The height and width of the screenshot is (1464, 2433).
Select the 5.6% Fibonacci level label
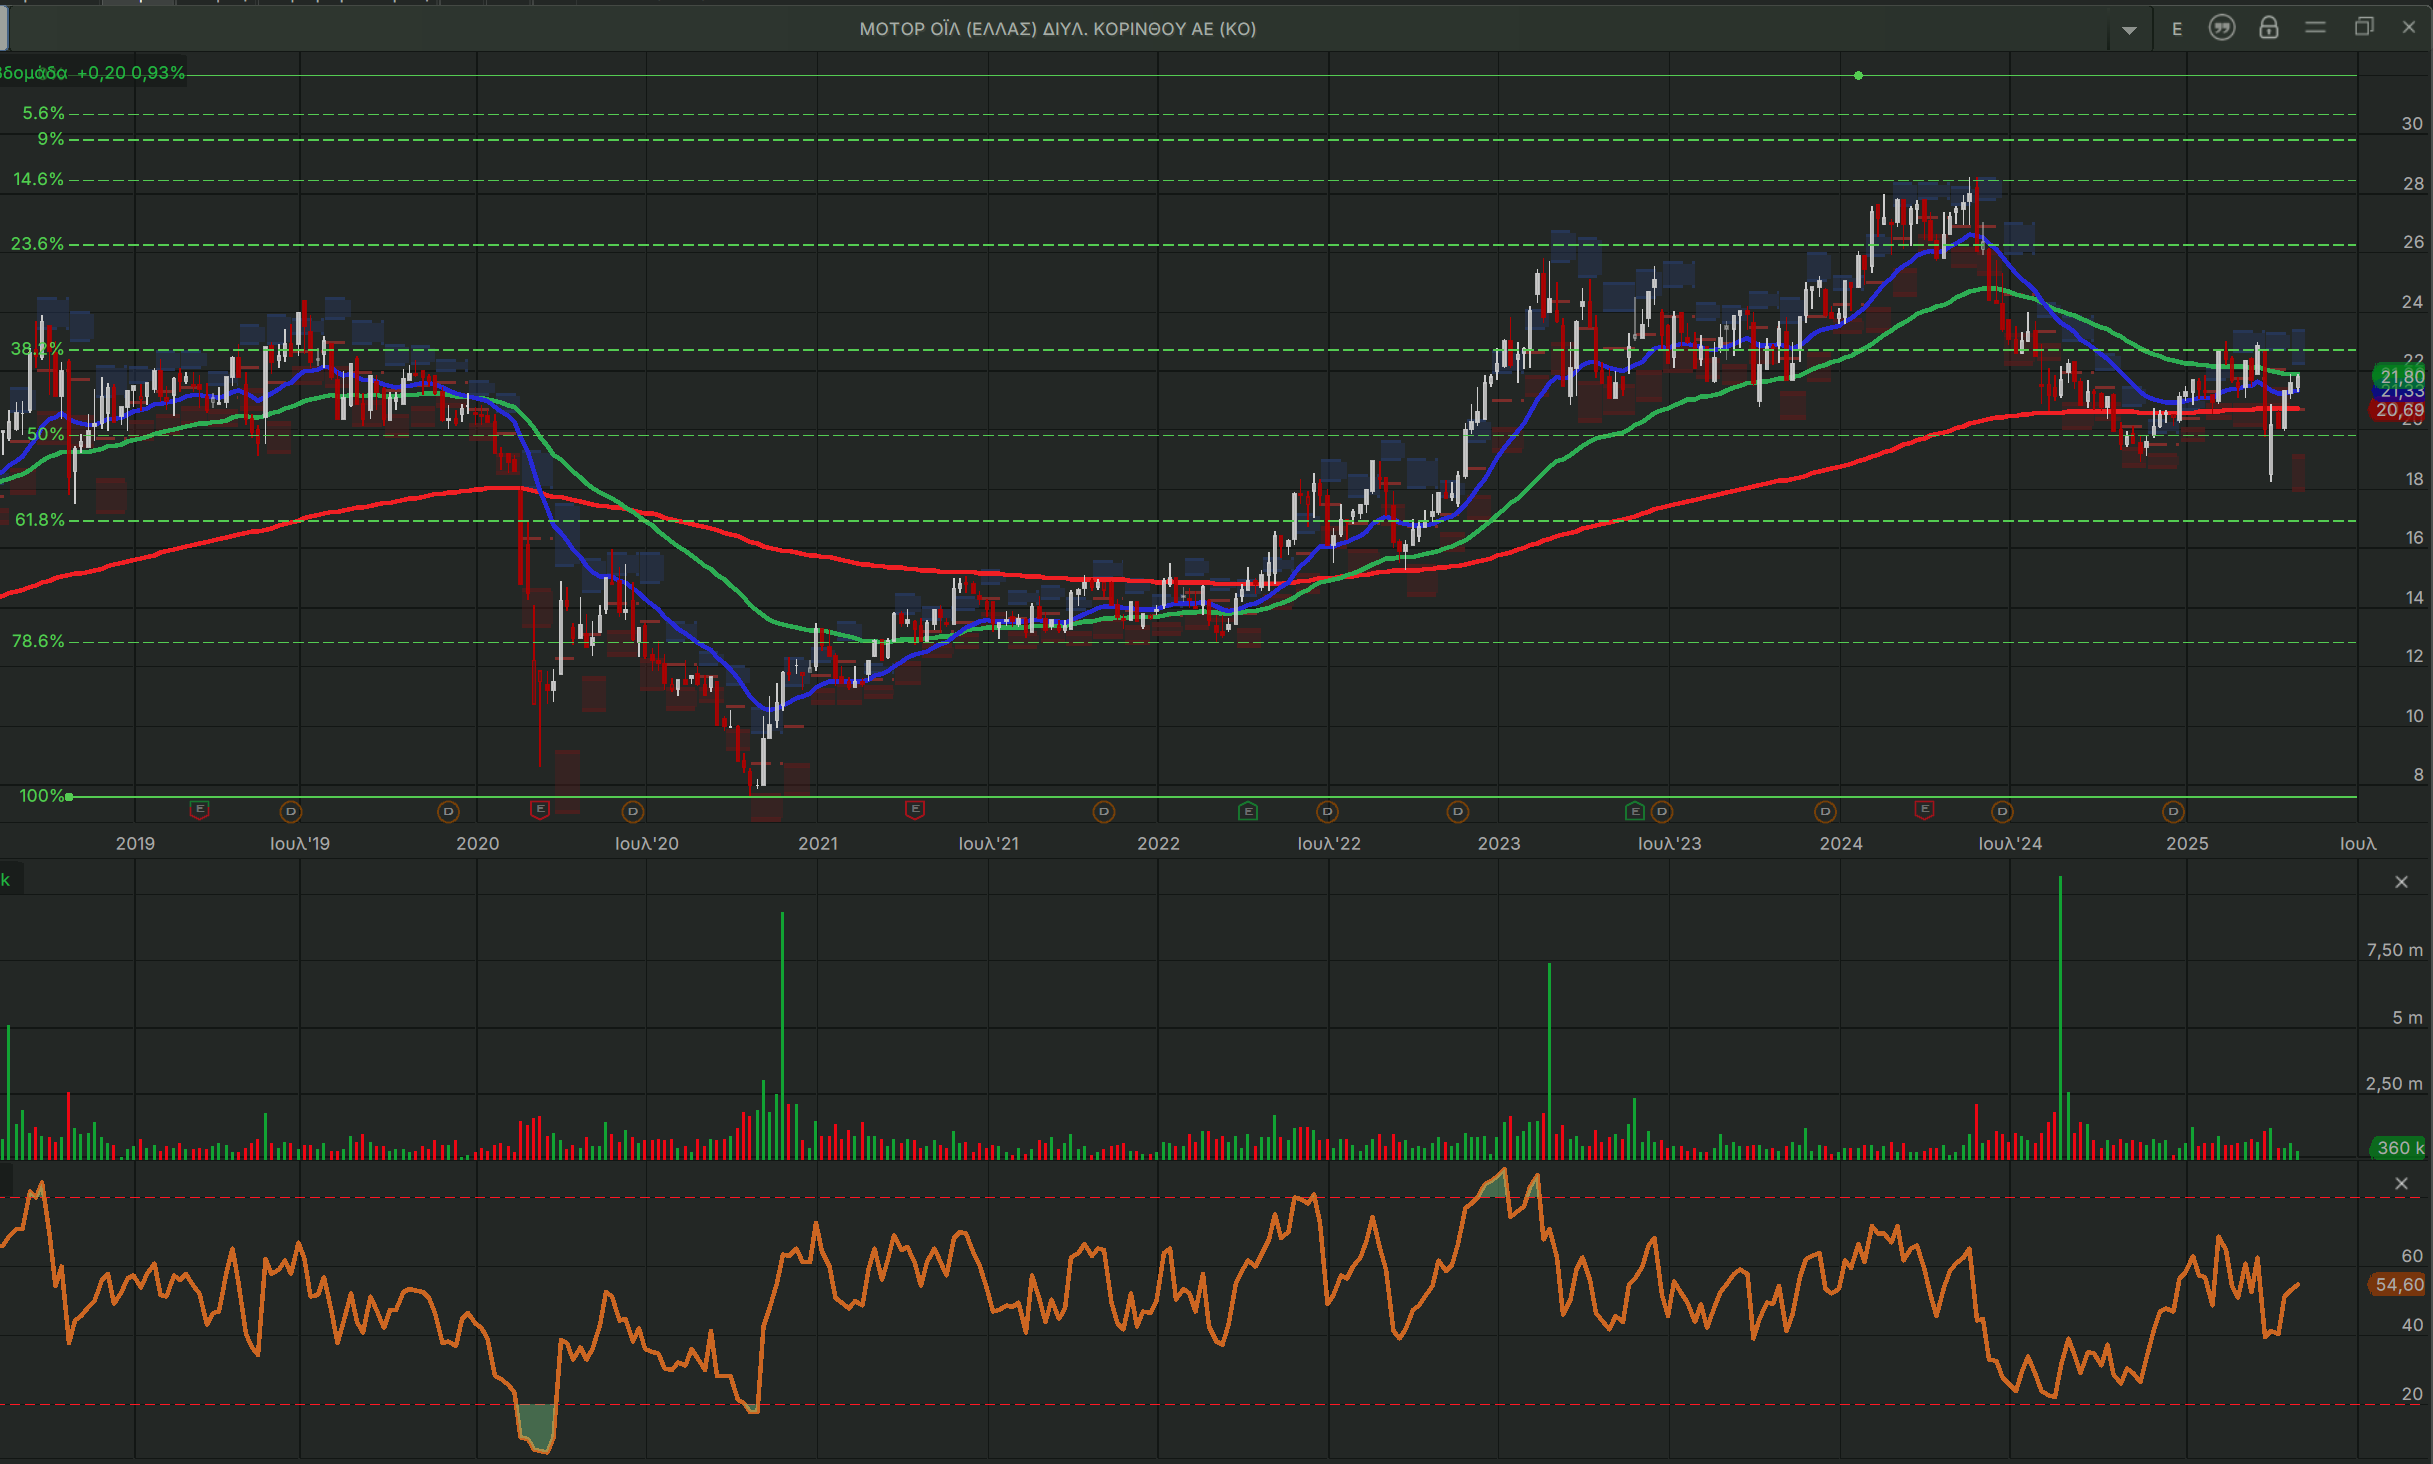click(x=44, y=114)
